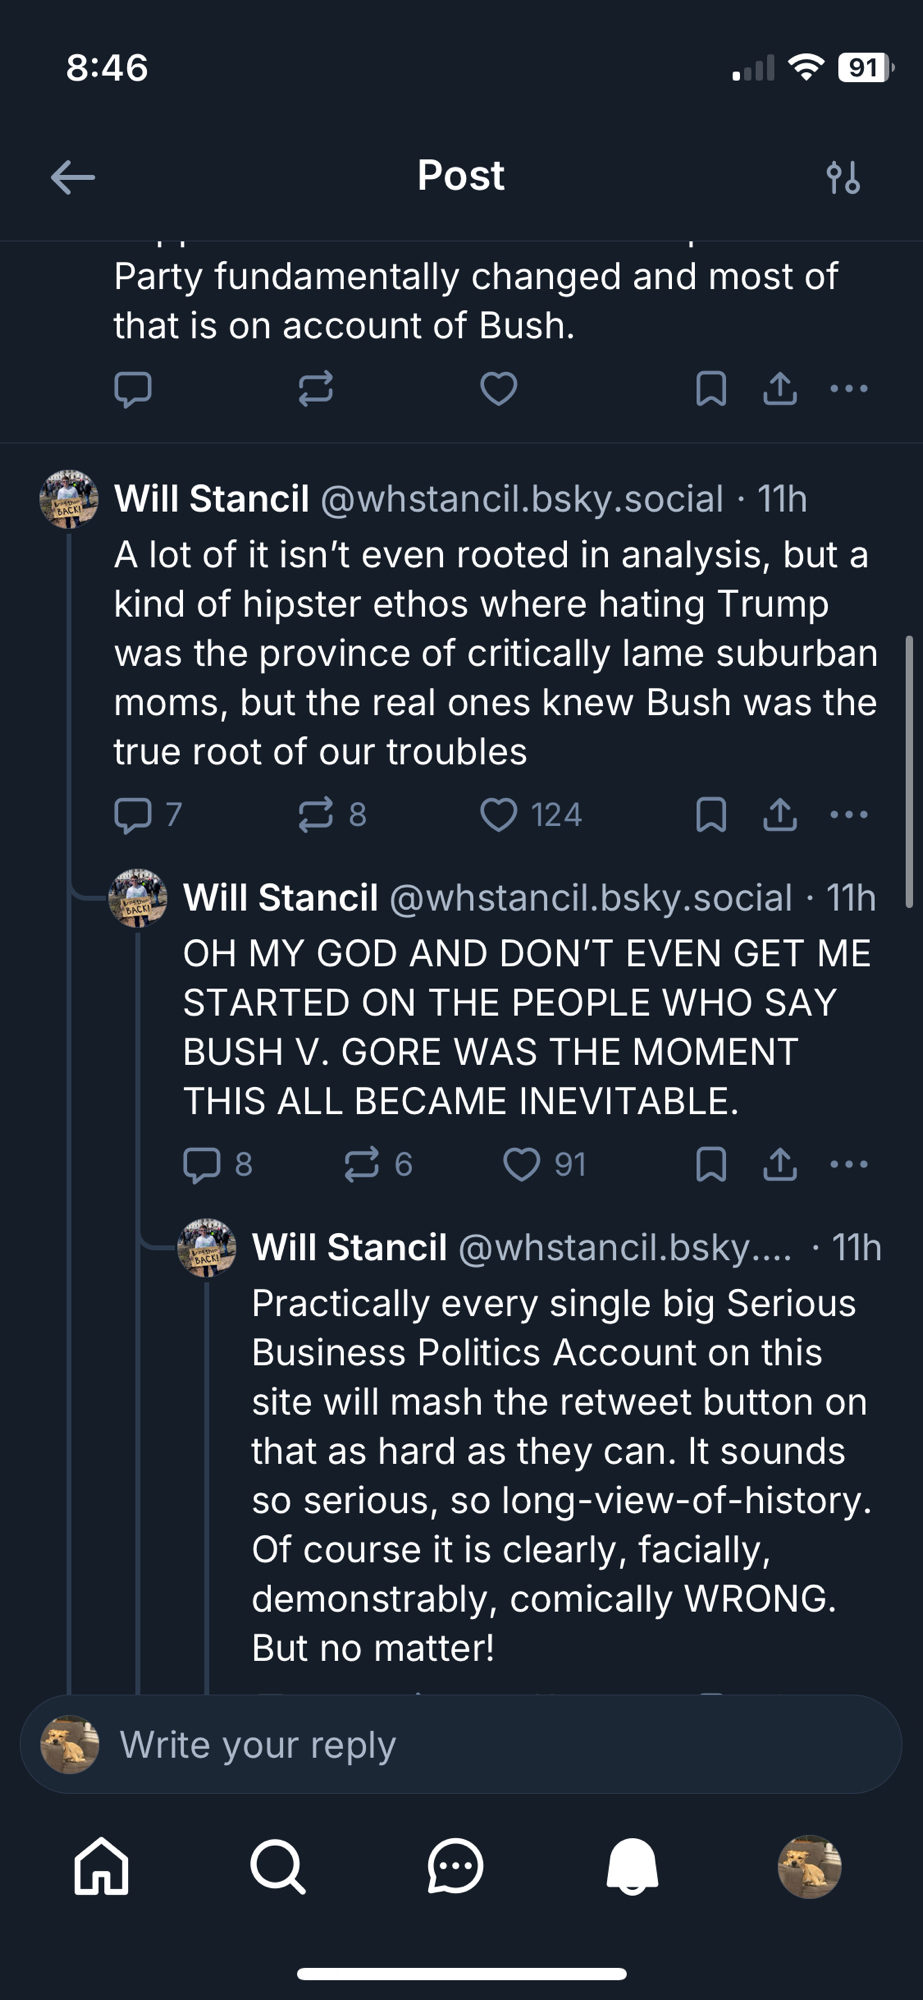The width and height of the screenshot is (923, 2000).
Task: Open the Chat messages tab
Action: point(456,1866)
